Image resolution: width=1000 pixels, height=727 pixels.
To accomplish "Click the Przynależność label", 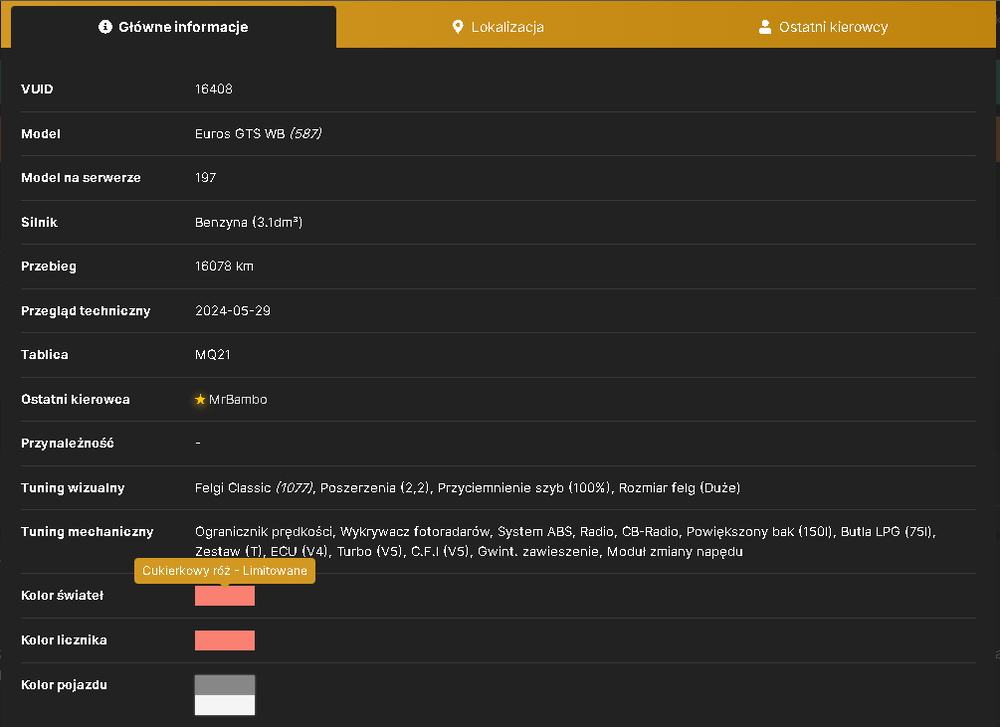I will 68,443.
